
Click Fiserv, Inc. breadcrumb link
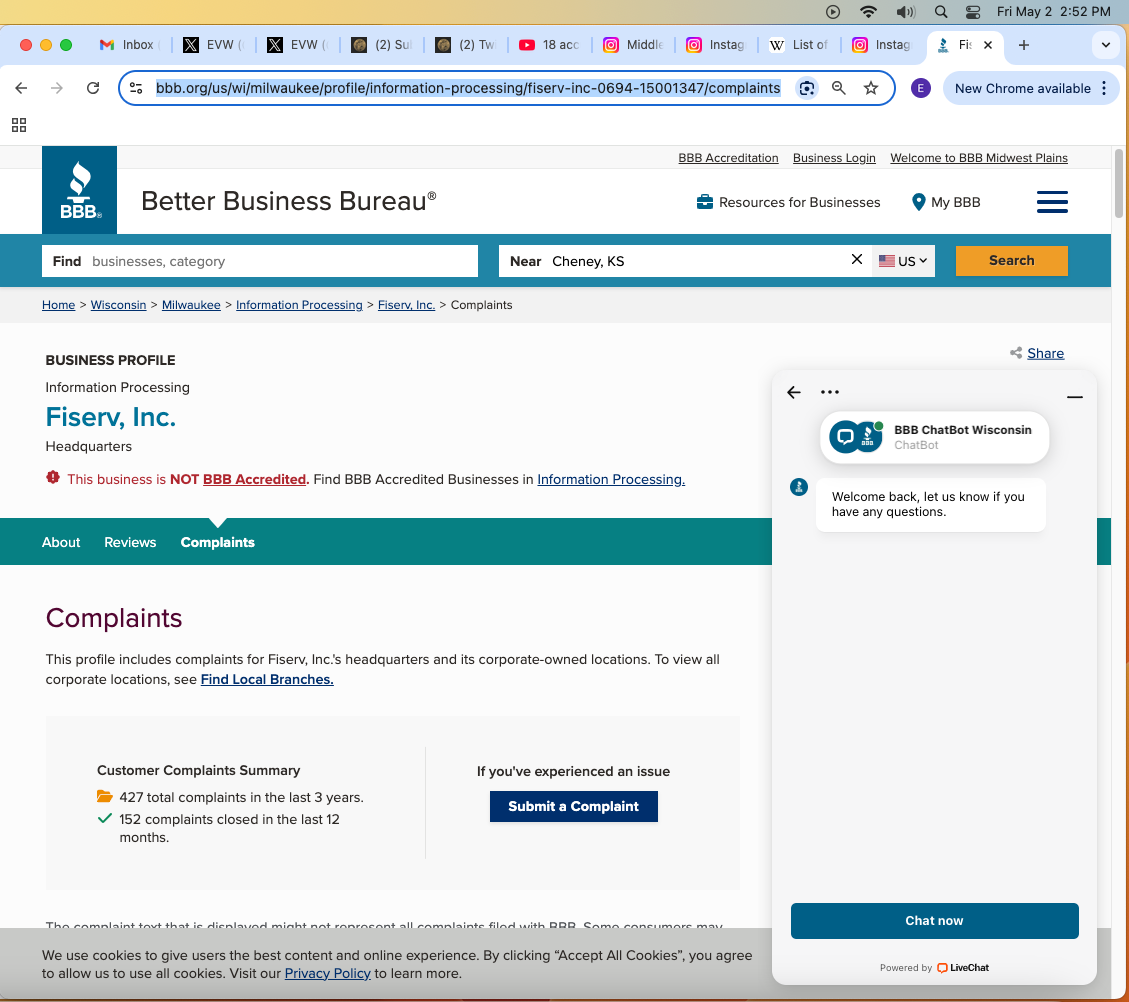click(x=406, y=304)
